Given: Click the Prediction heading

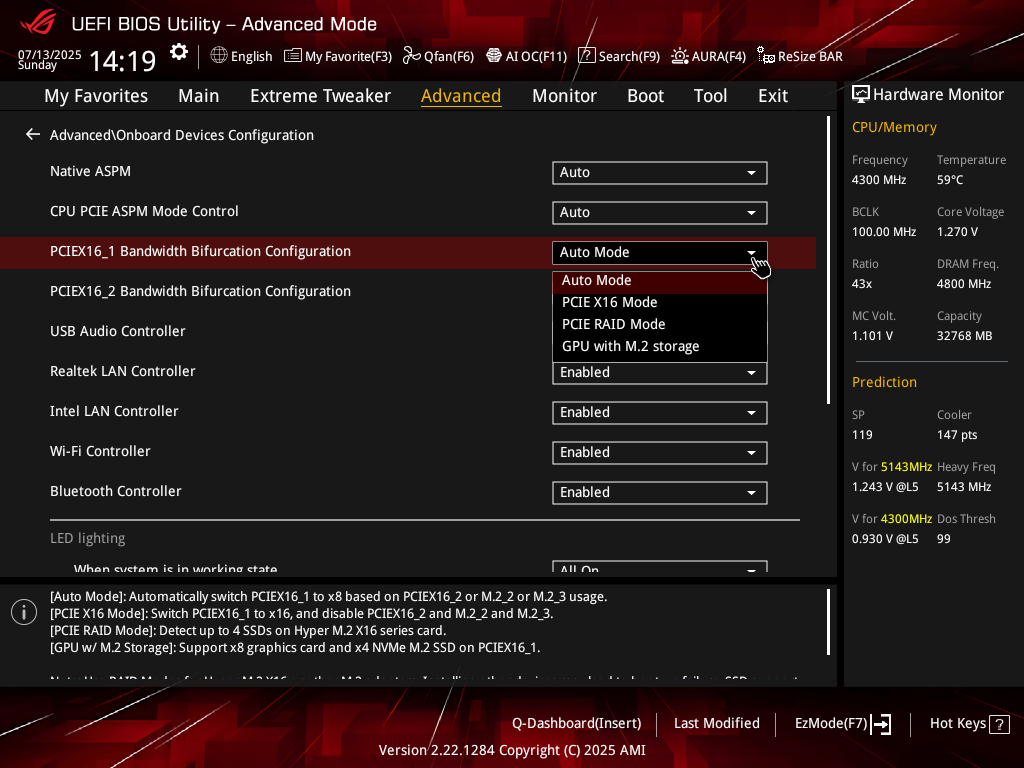Looking at the screenshot, I should point(884,382).
